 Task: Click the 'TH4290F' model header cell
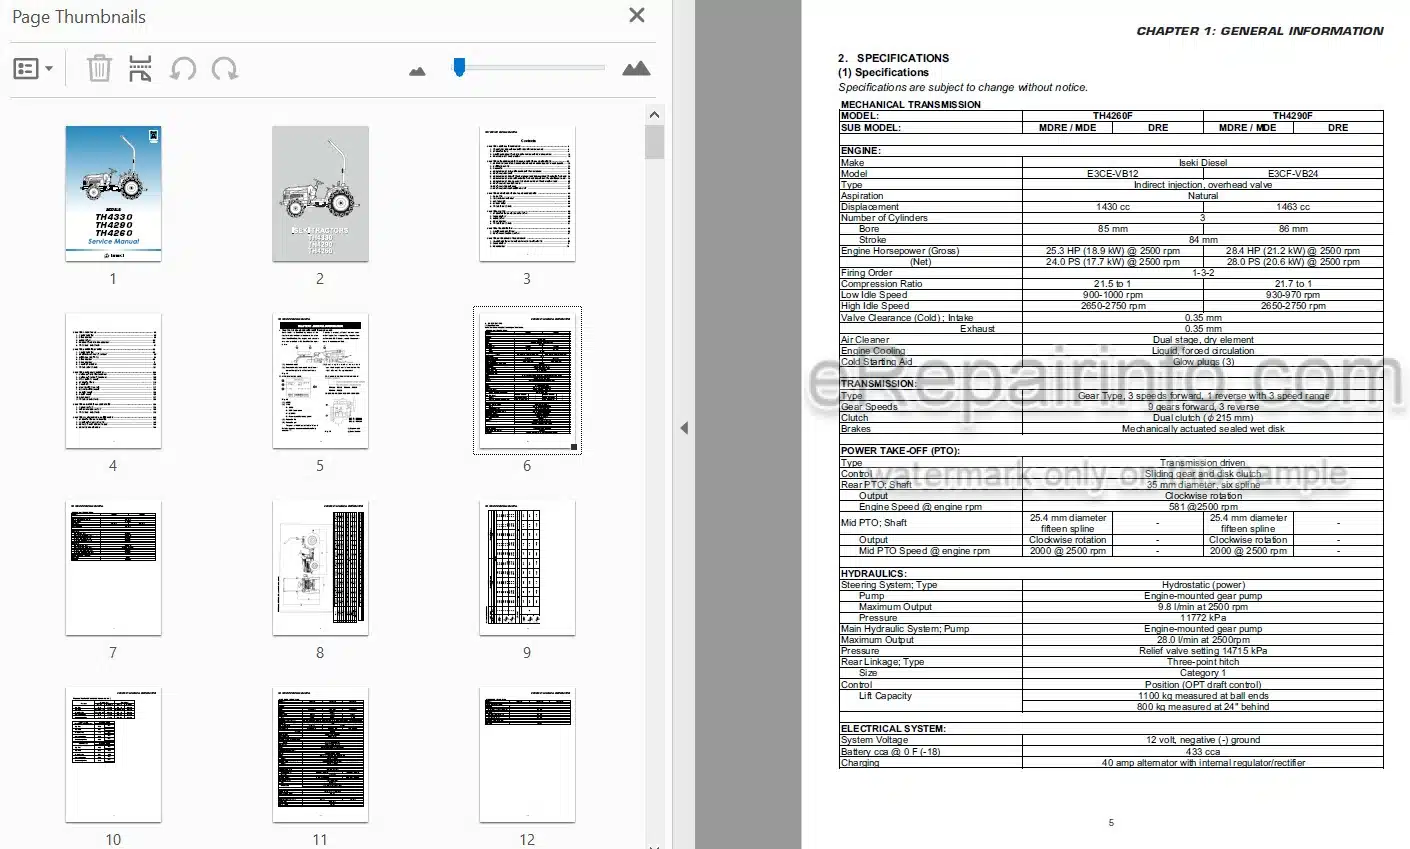pyautogui.click(x=1292, y=116)
